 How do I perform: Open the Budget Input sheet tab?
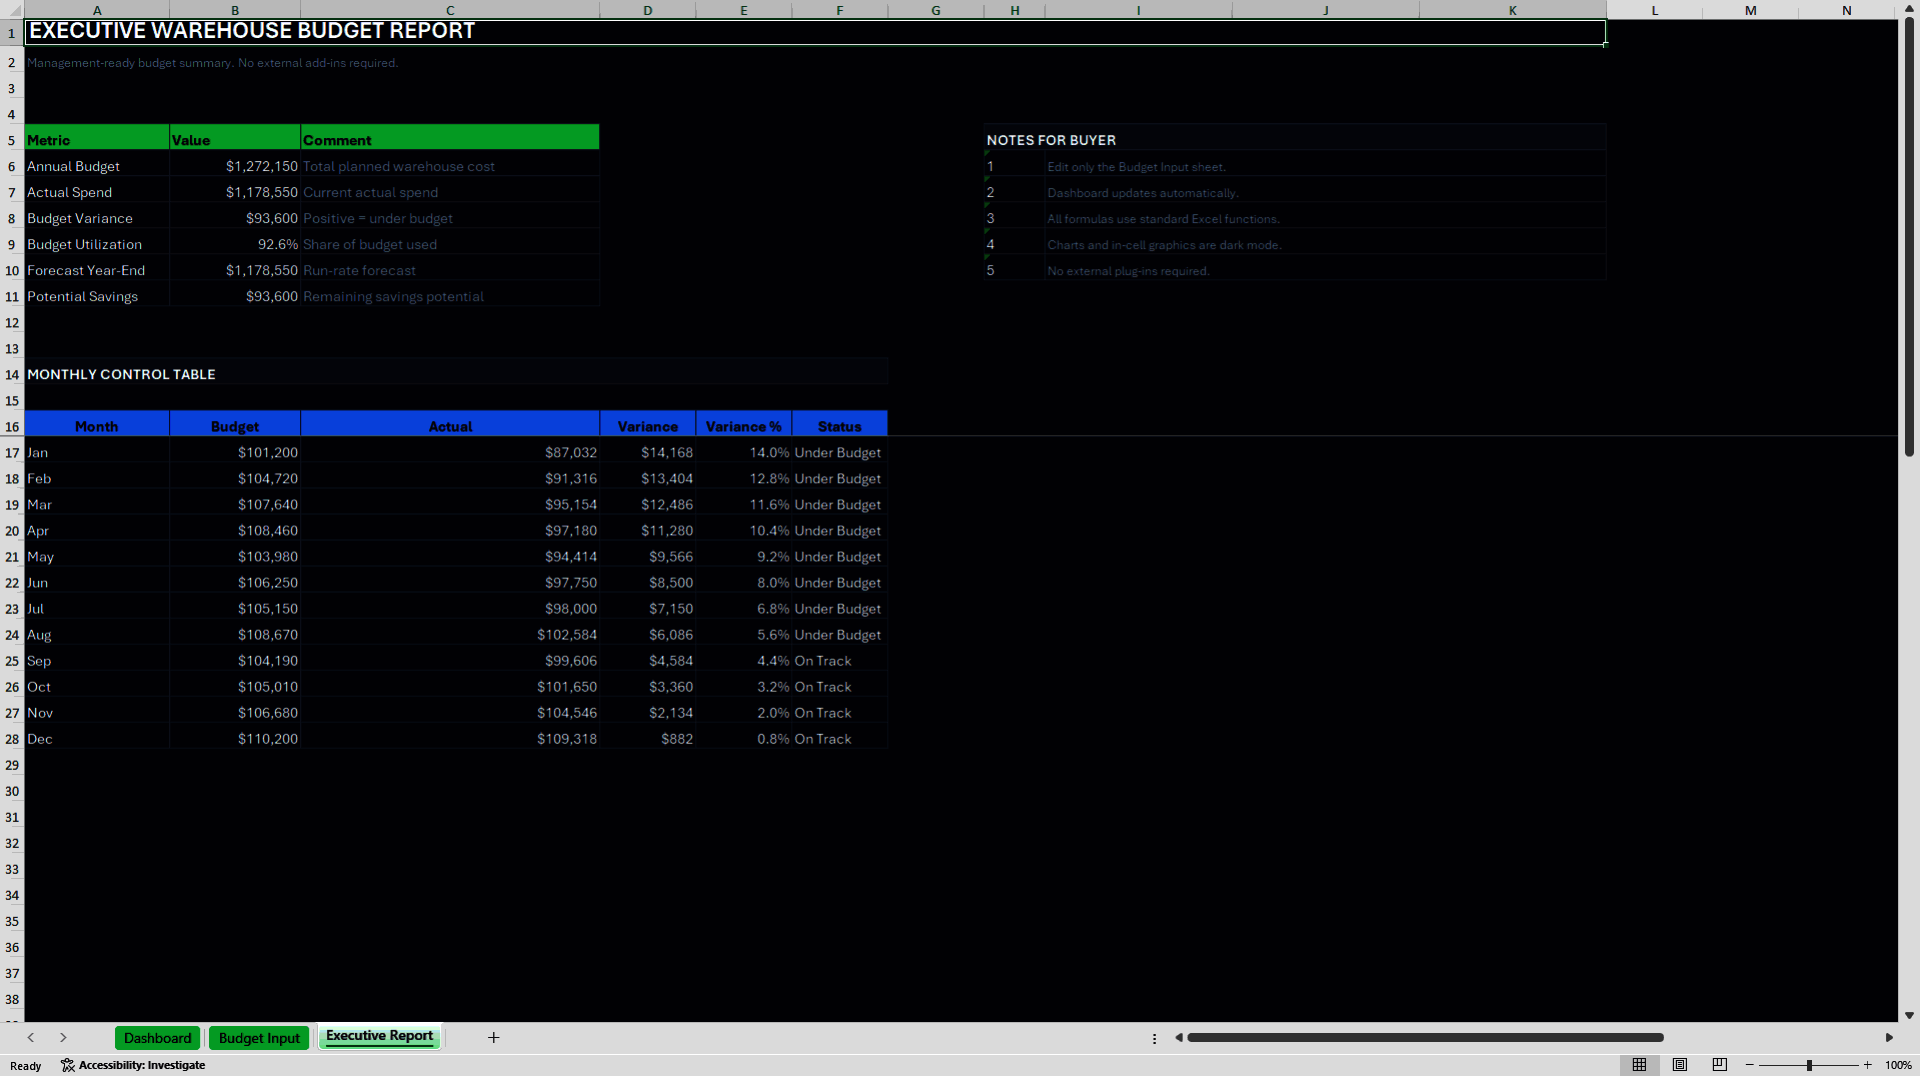pyautogui.click(x=259, y=1038)
